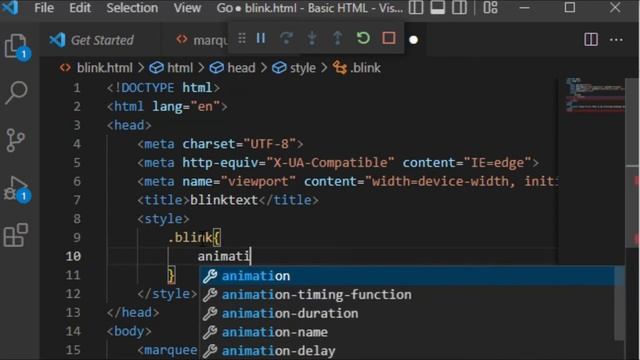Click the 'X-UA-Compatible' attribute value

coord(330,163)
